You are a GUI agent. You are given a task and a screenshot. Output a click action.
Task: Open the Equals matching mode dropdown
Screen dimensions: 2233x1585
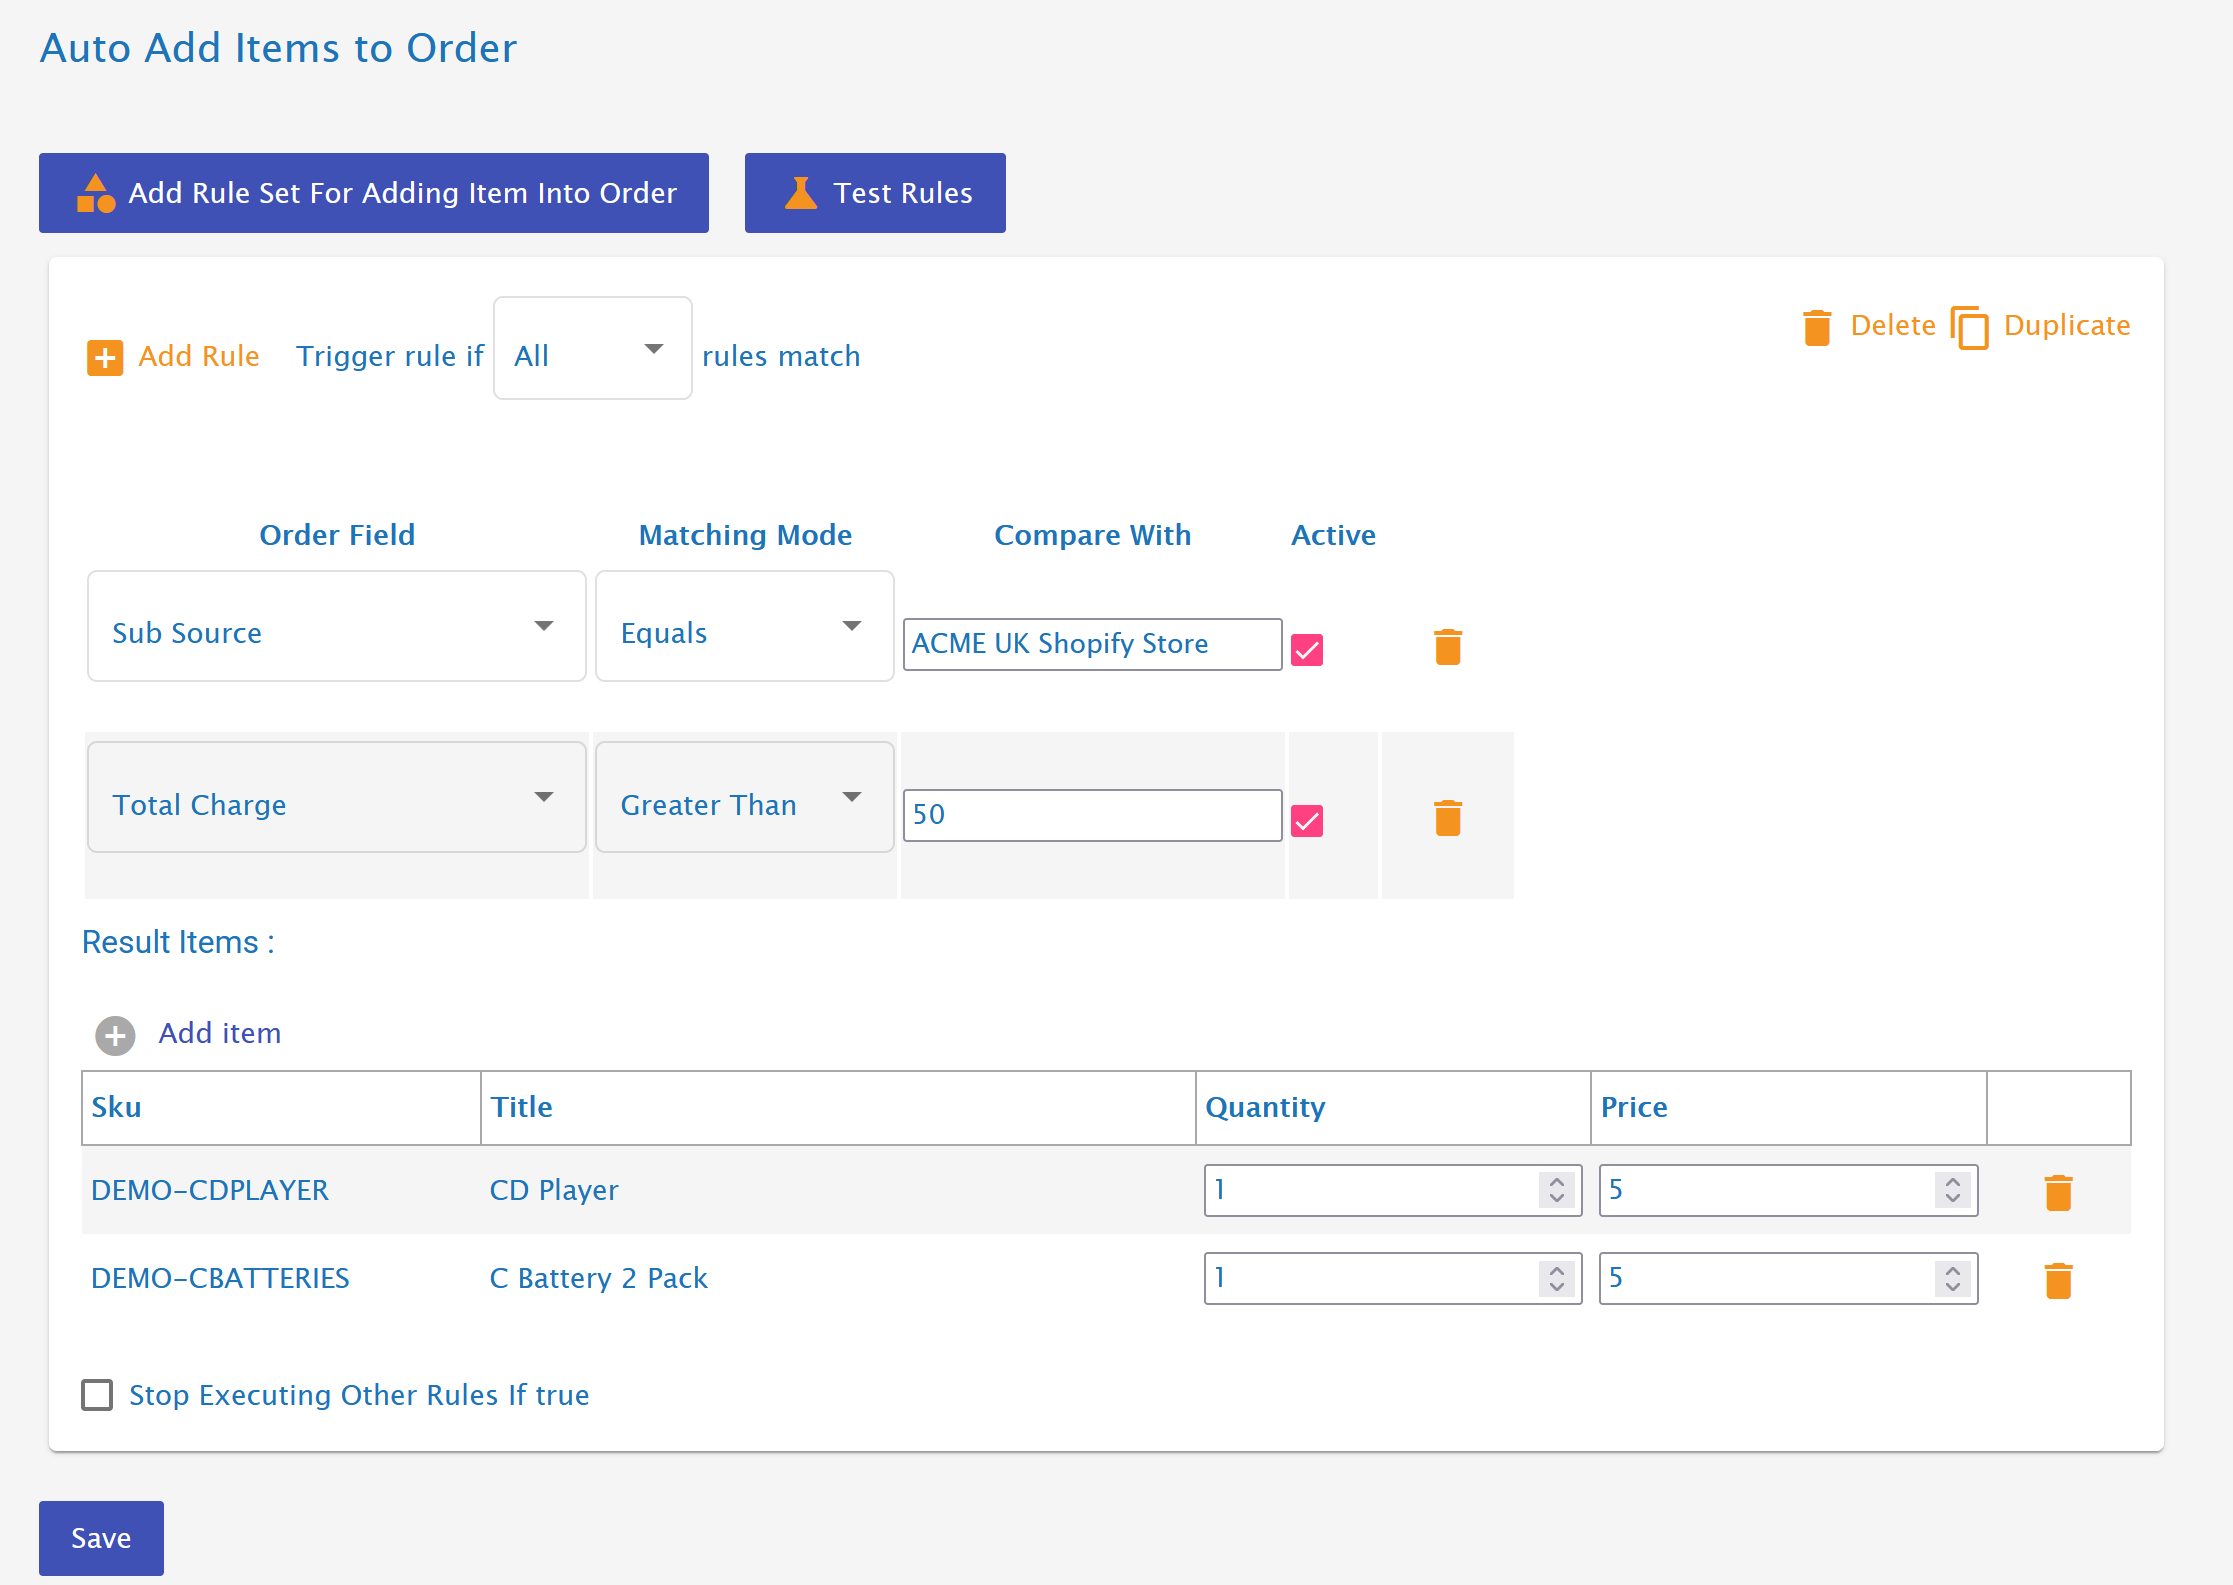pos(744,627)
